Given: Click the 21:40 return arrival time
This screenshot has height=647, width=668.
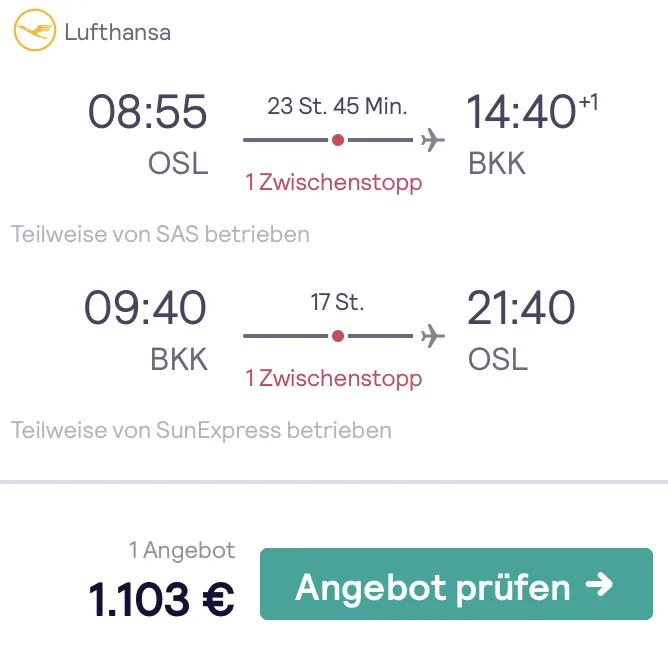Looking at the screenshot, I should (x=521, y=308).
